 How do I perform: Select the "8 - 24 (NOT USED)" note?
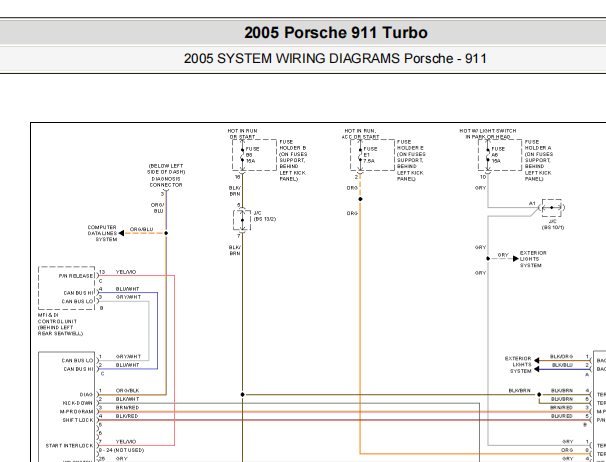click(x=121, y=450)
